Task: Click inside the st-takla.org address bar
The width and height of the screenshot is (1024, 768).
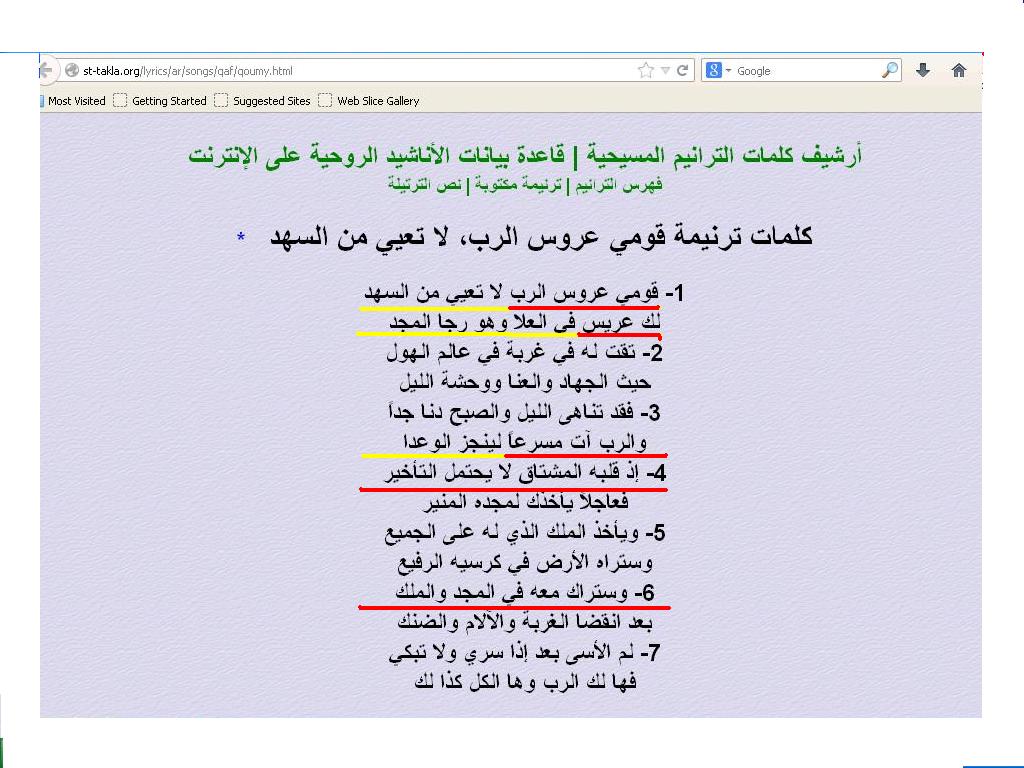Action: 350,71
